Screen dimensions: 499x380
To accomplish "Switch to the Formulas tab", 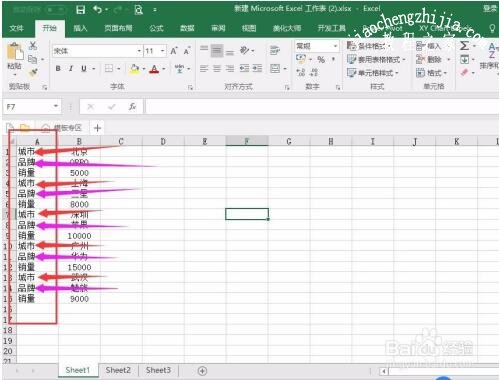I will click(156, 28).
